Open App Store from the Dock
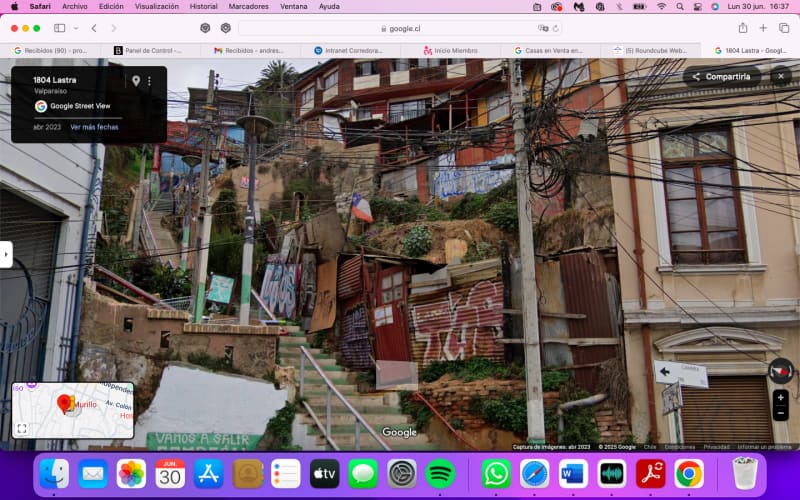This screenshot has height=500, width=800. point(209,474)
